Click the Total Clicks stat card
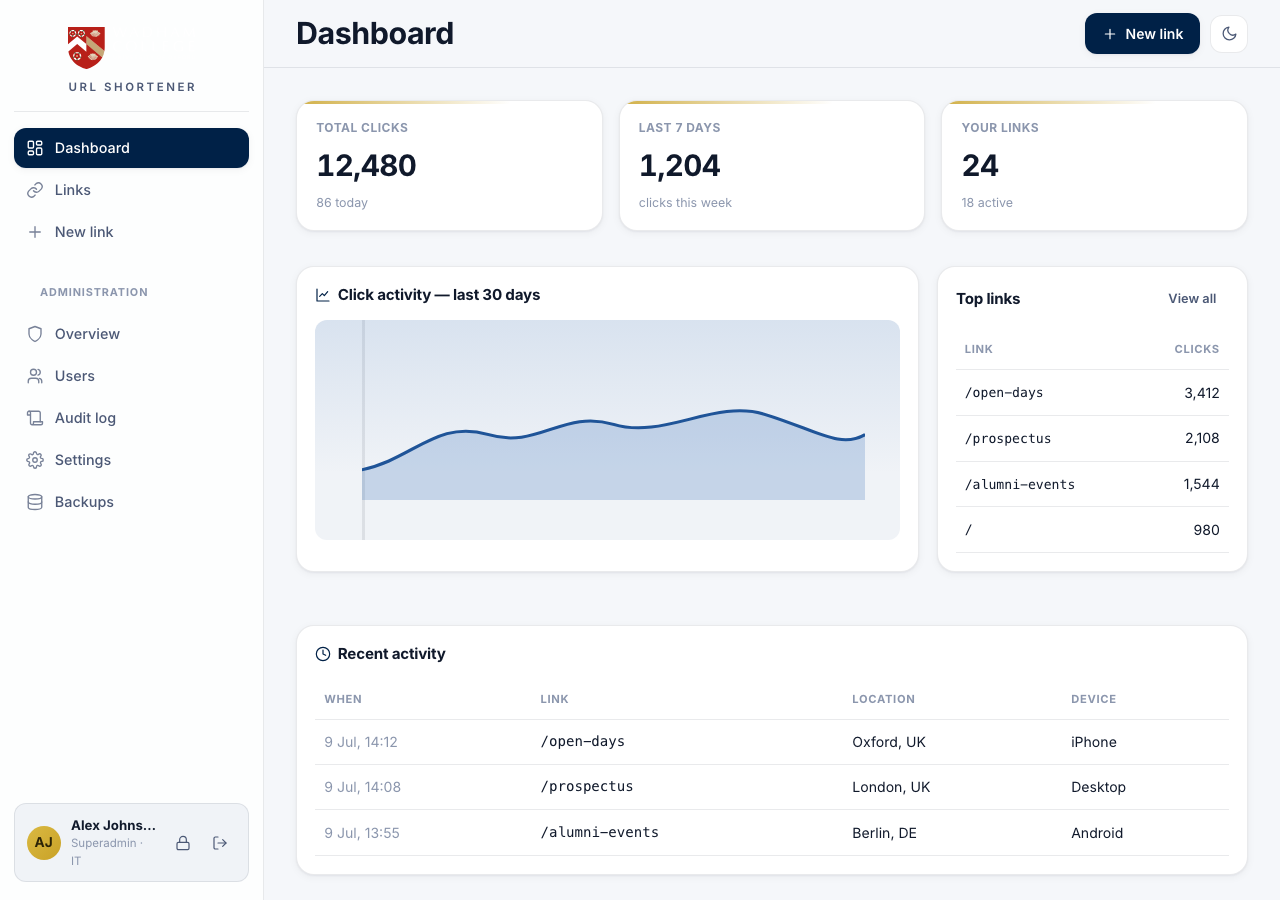1280x900 pixels. [449, 165]
